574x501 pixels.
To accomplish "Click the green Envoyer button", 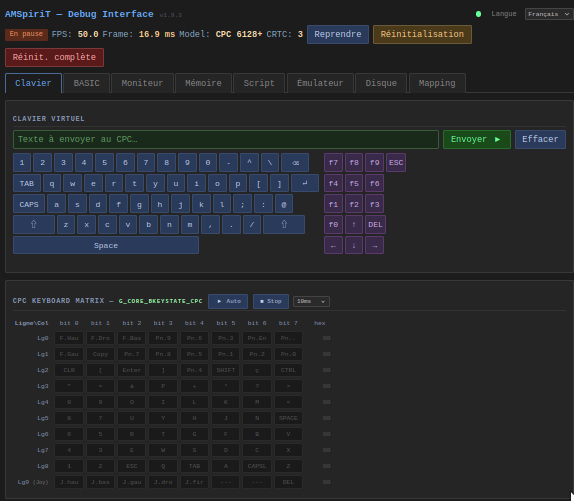I will tap(476, 139).
